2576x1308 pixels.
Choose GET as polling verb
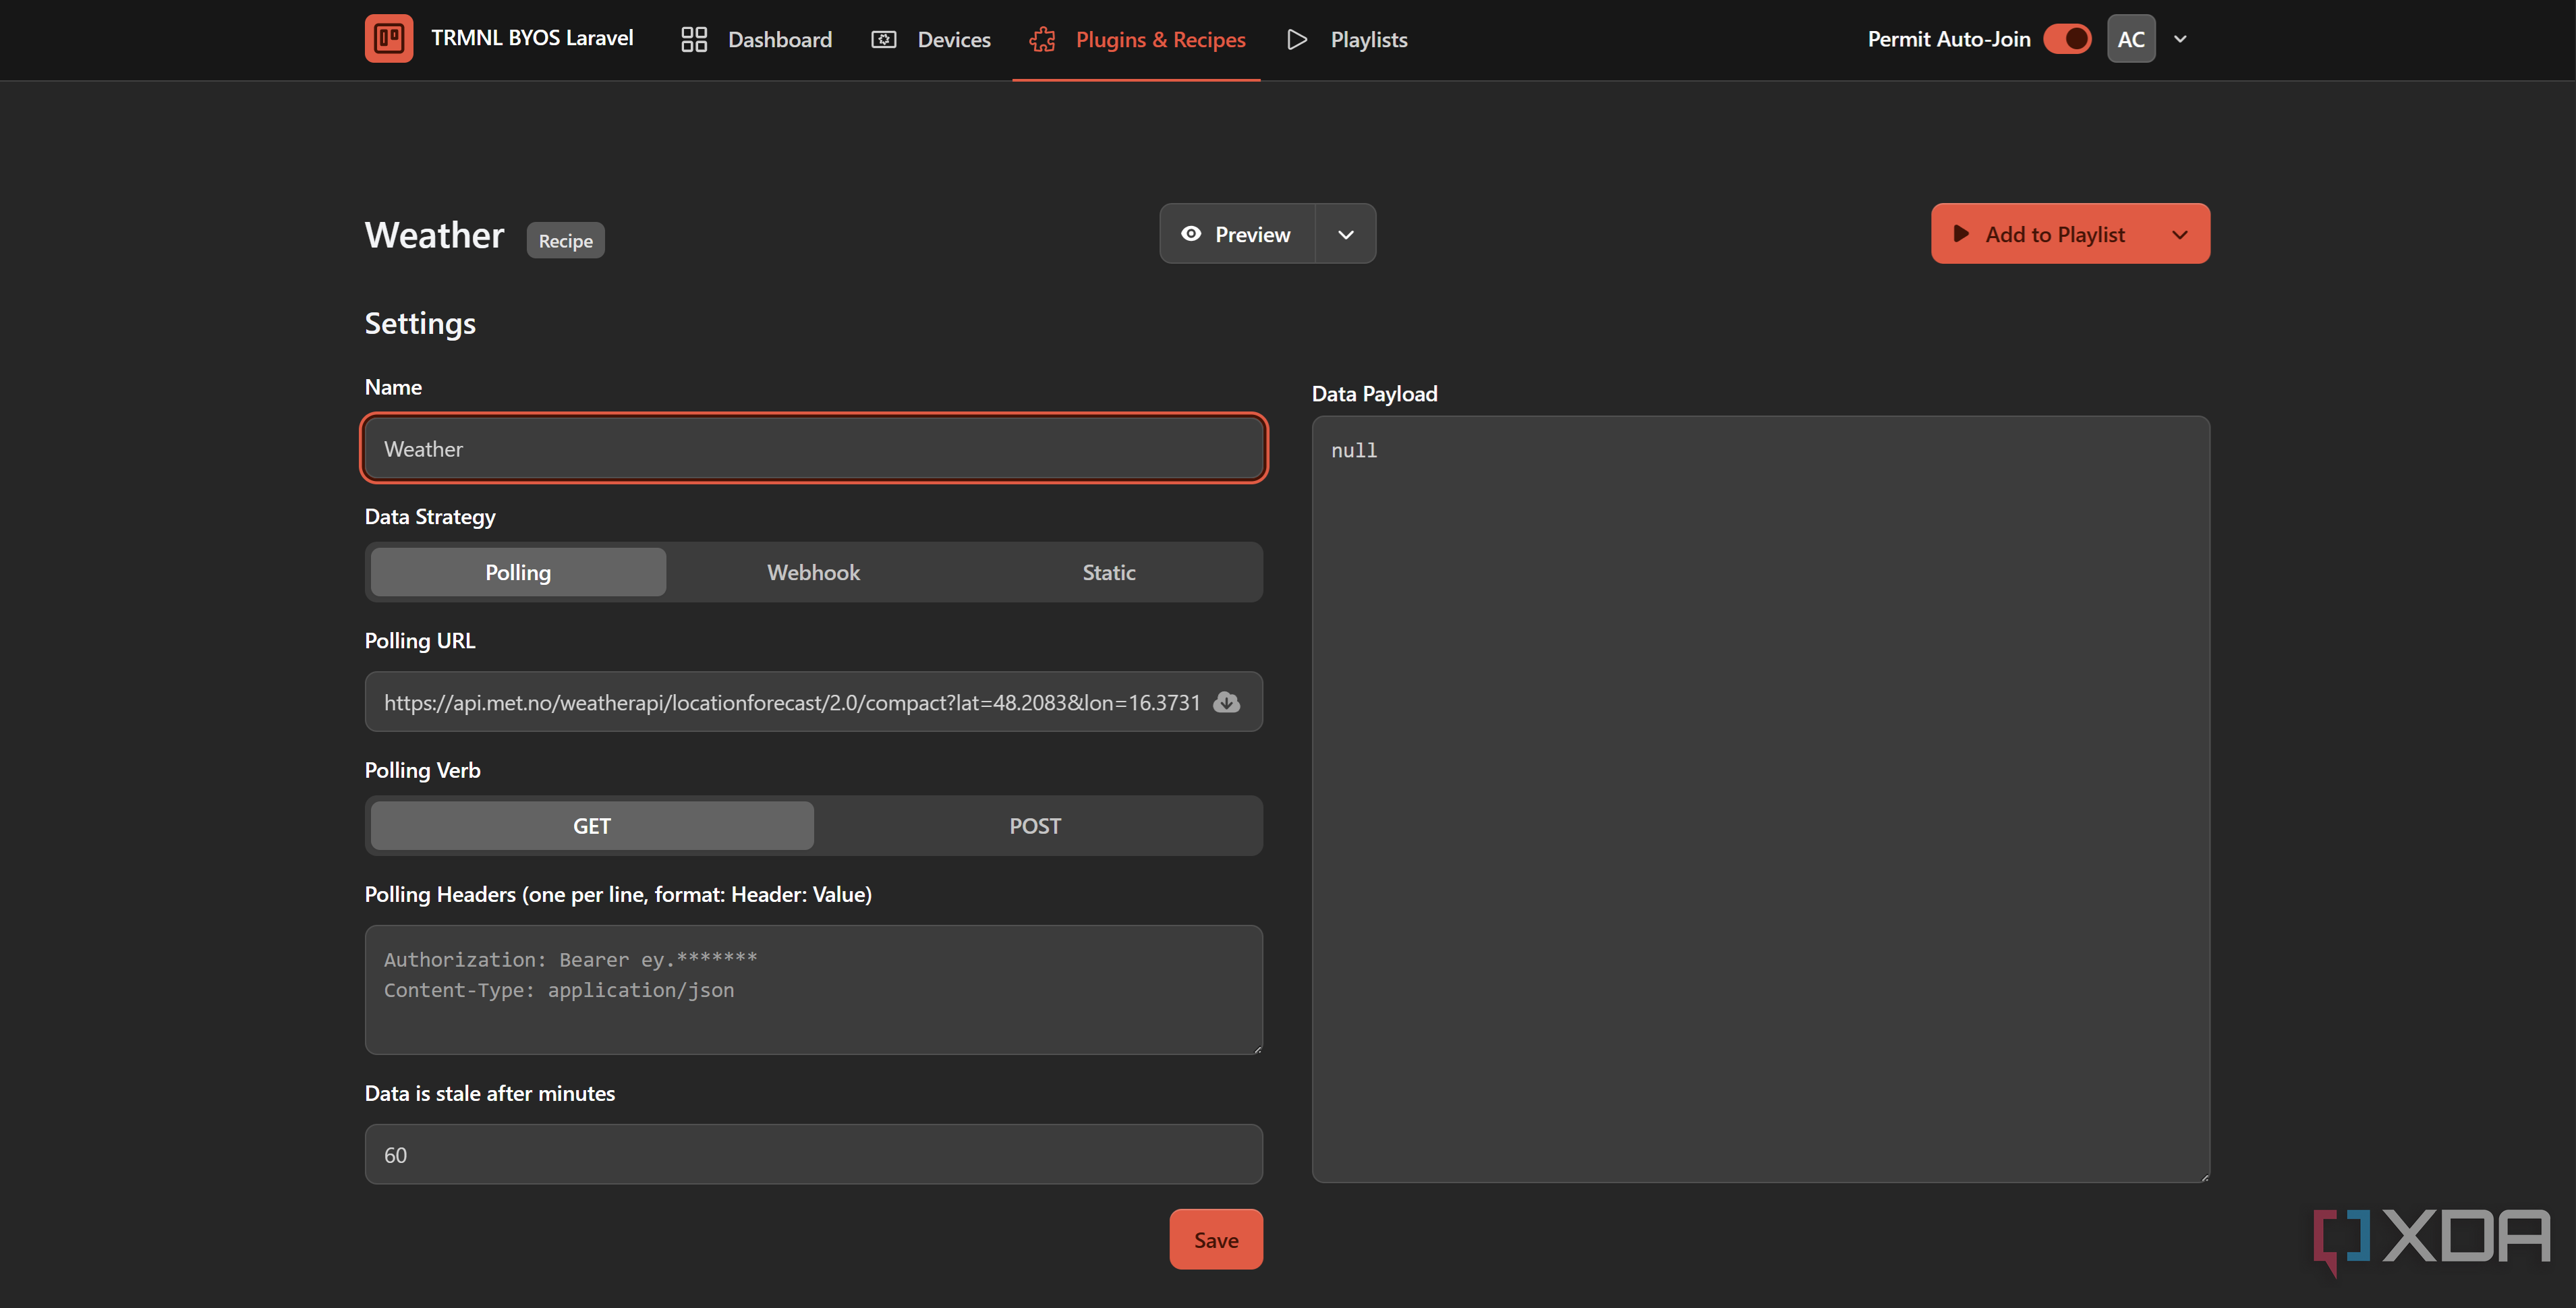click(x=592, y=826)
